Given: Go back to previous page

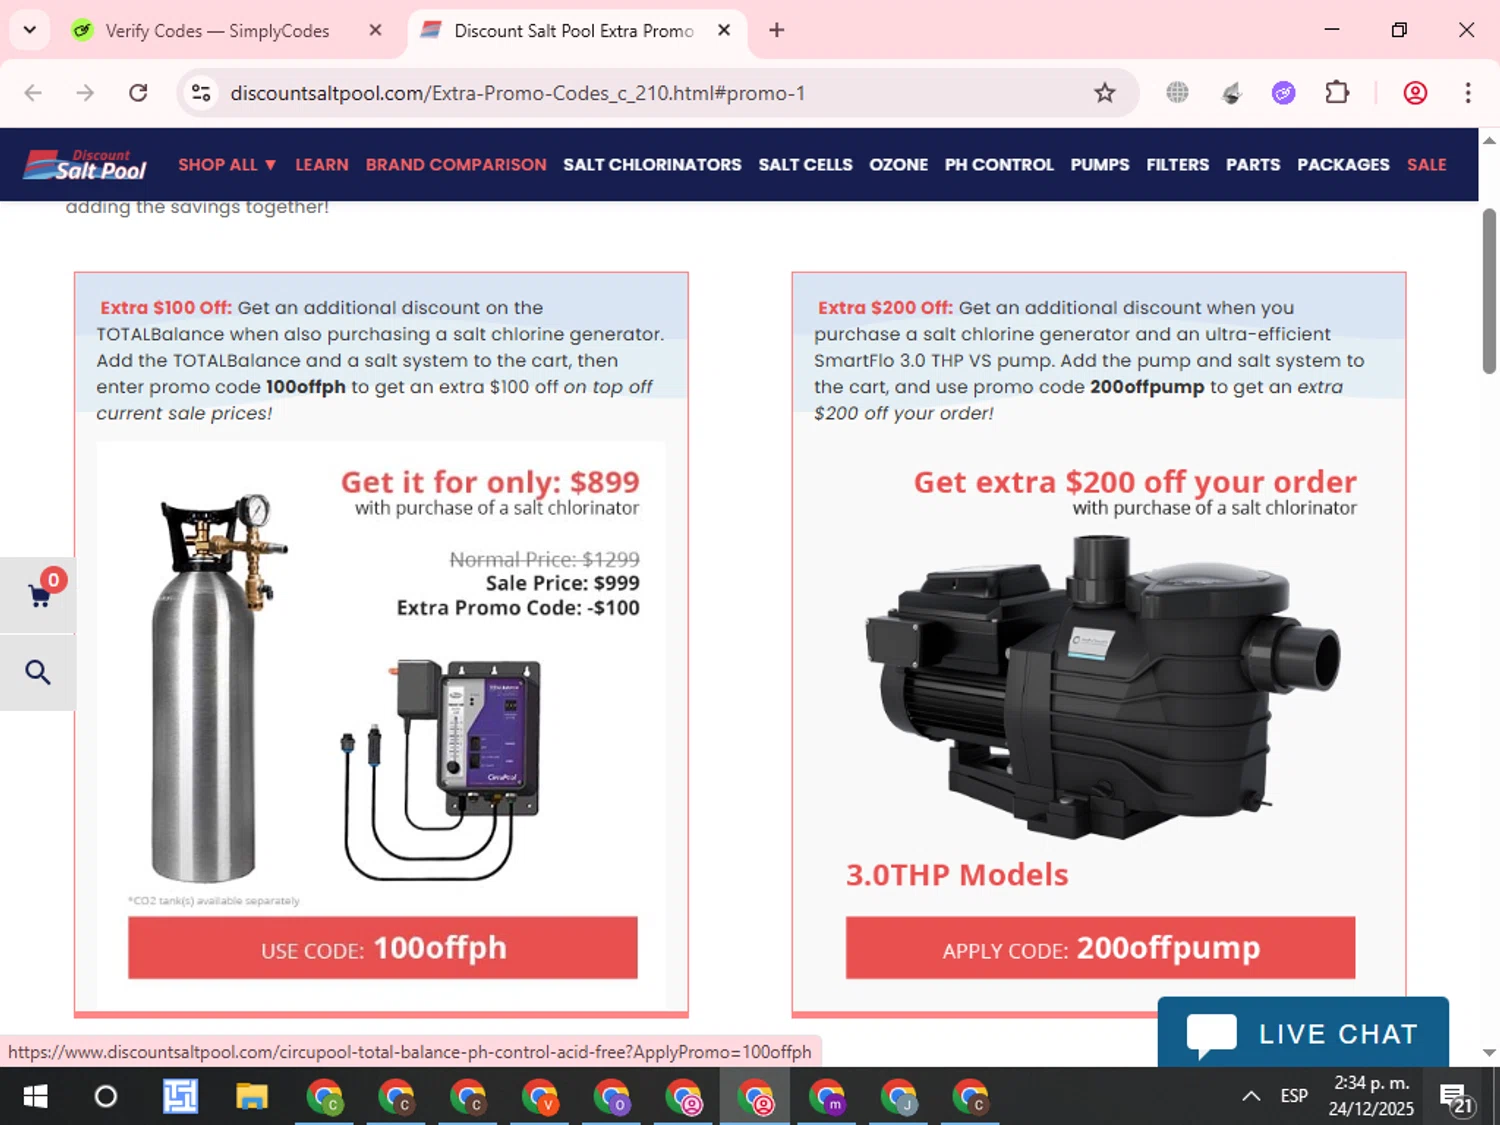Looking at the screenshot, I should [33, 93].
